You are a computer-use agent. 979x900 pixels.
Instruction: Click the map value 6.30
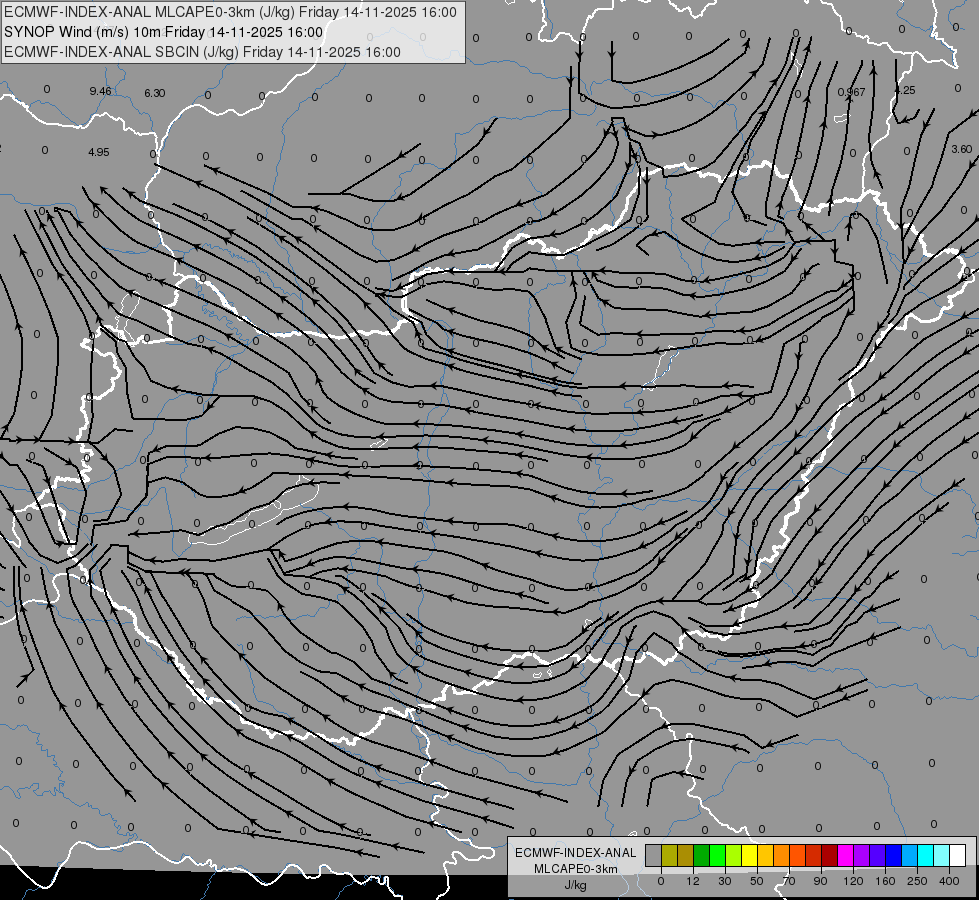tap(155, 93)
